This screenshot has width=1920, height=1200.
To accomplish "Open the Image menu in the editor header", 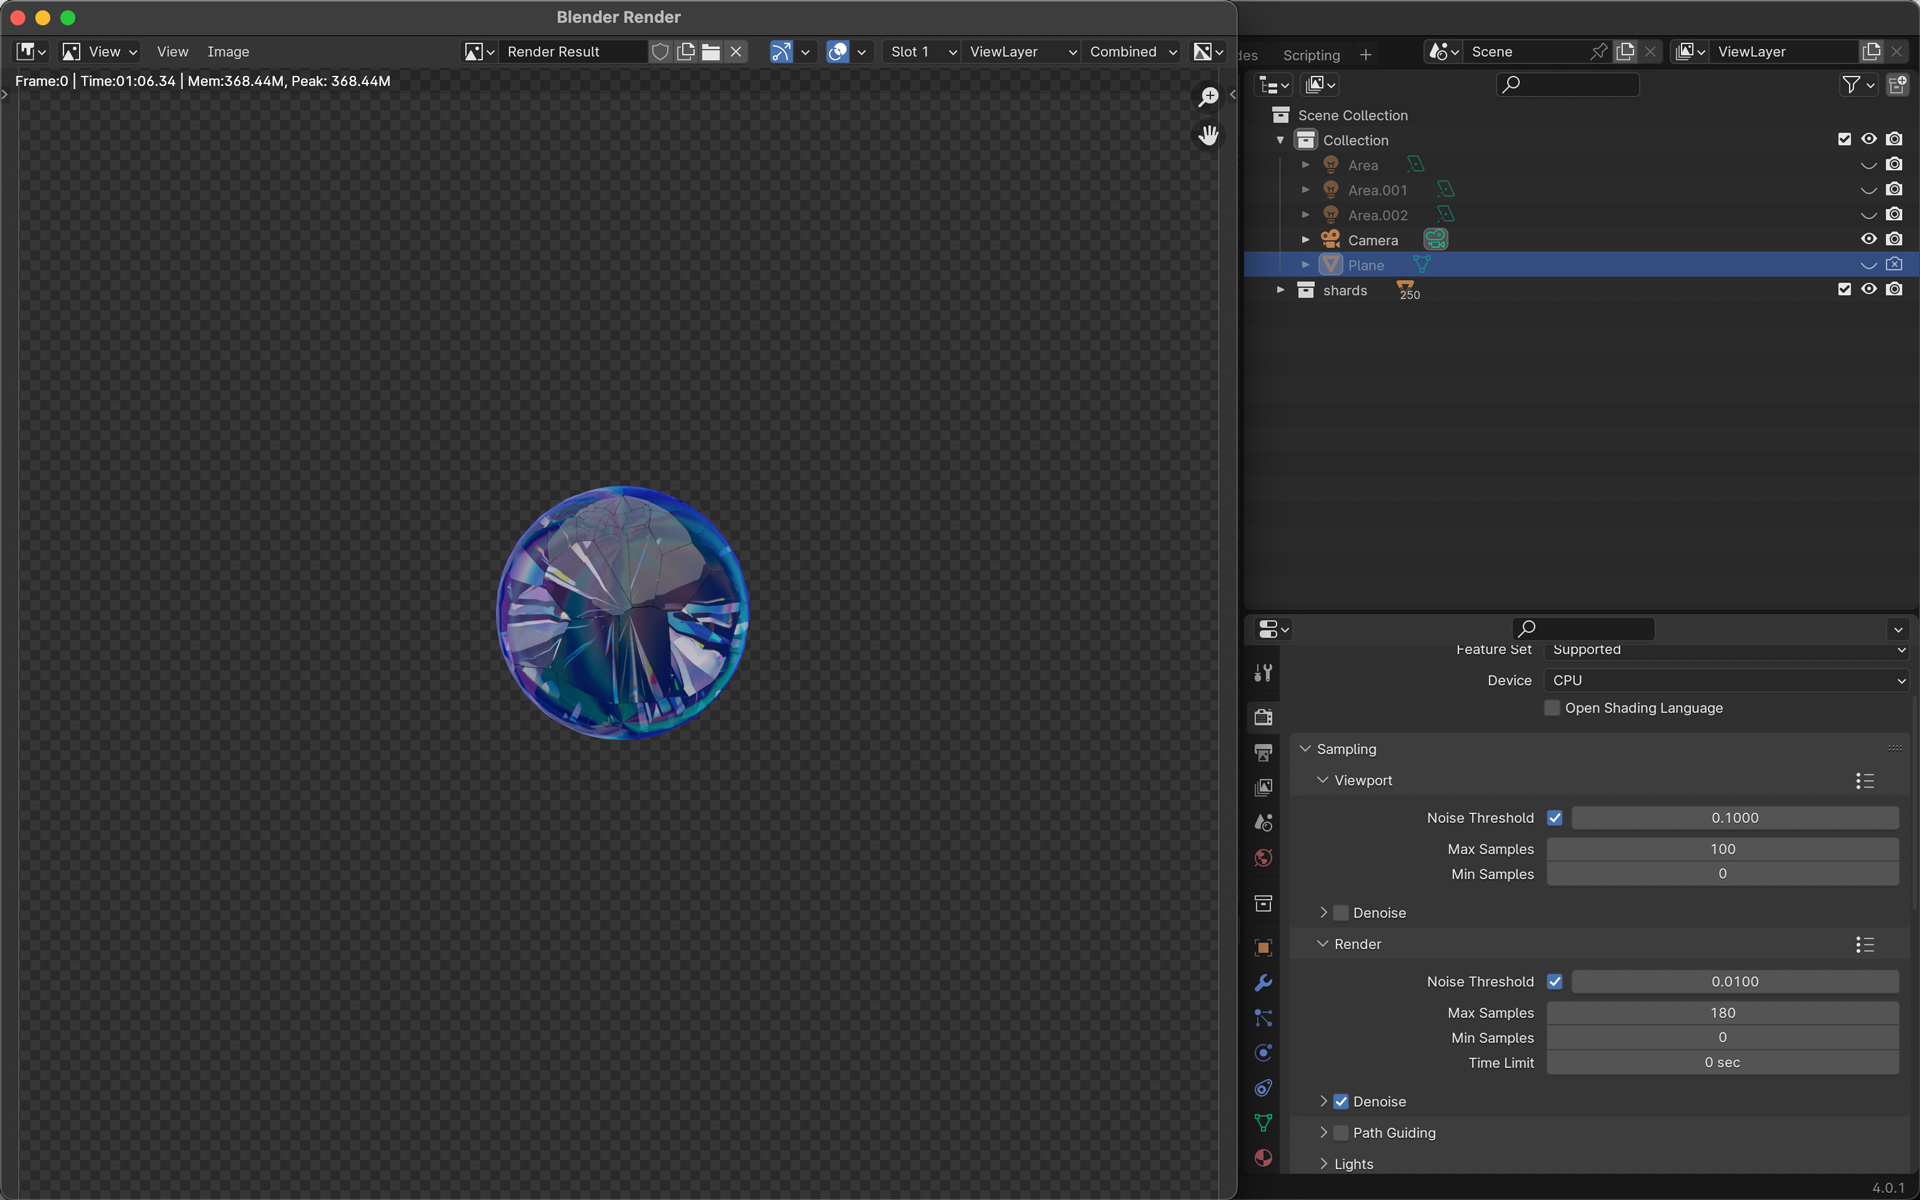I will pos(228,51).
